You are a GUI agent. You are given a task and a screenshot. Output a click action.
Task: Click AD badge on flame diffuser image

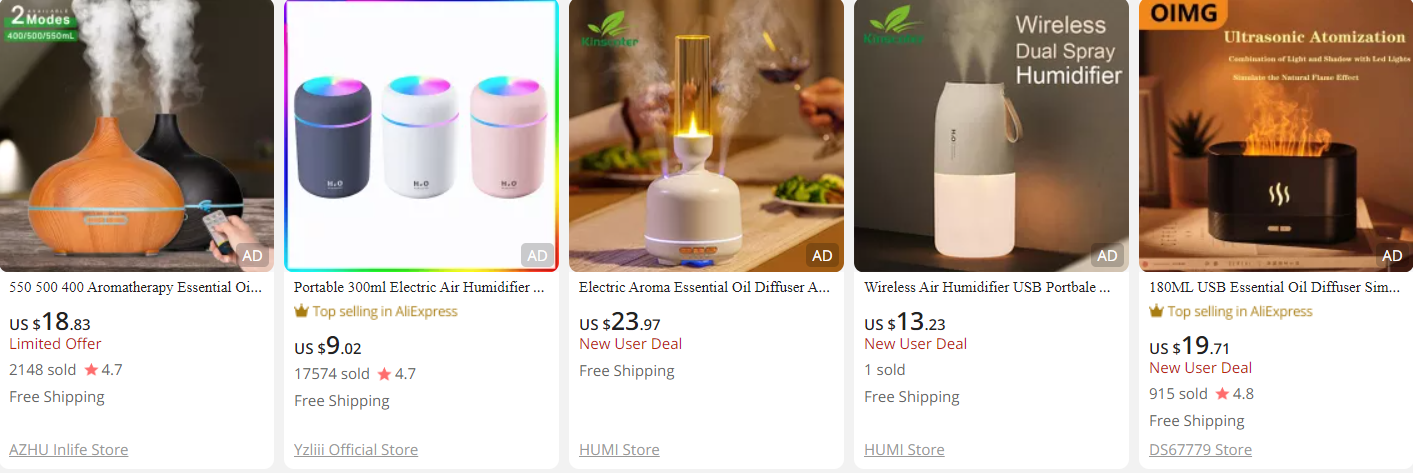click(1392, 255)
